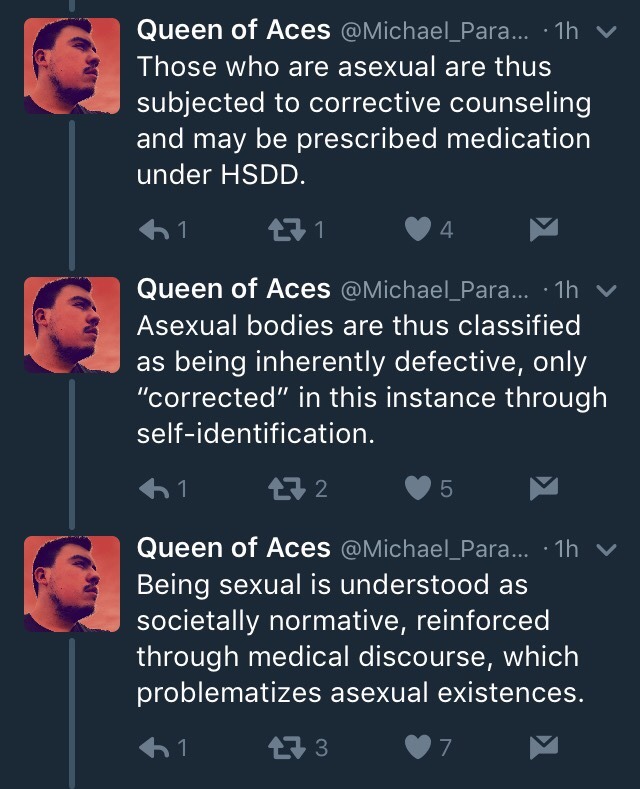Retweet the tweet about self-identification

(x=286, y=488)
